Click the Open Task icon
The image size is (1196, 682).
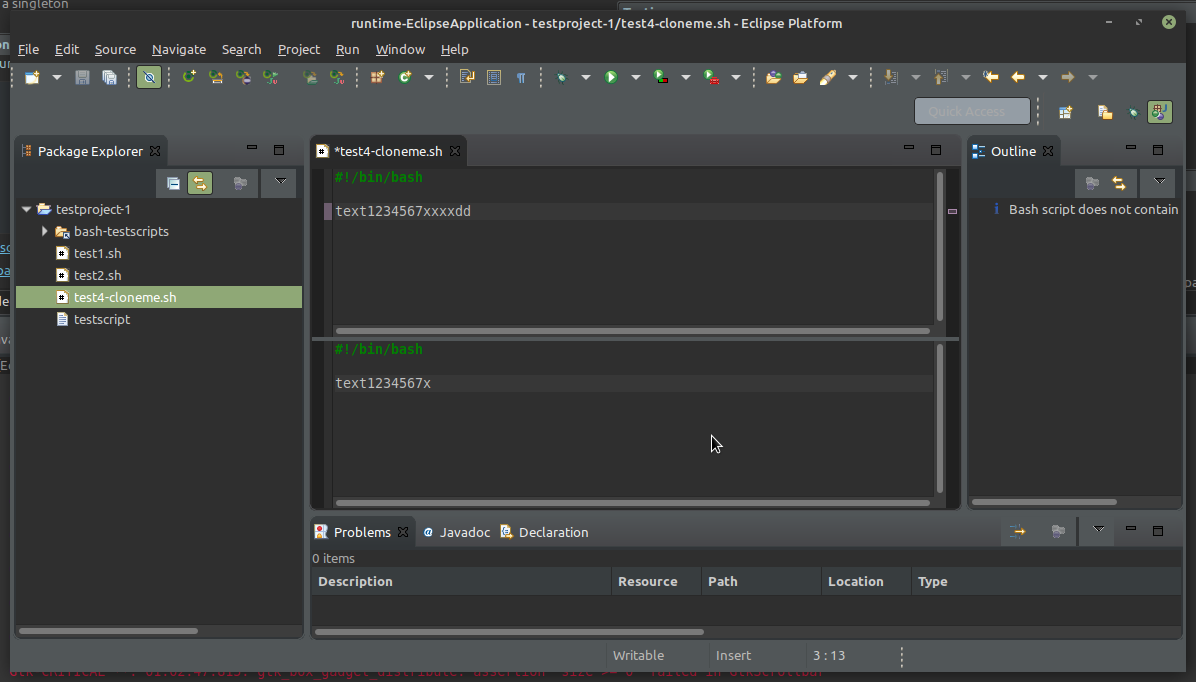point(800,77)
